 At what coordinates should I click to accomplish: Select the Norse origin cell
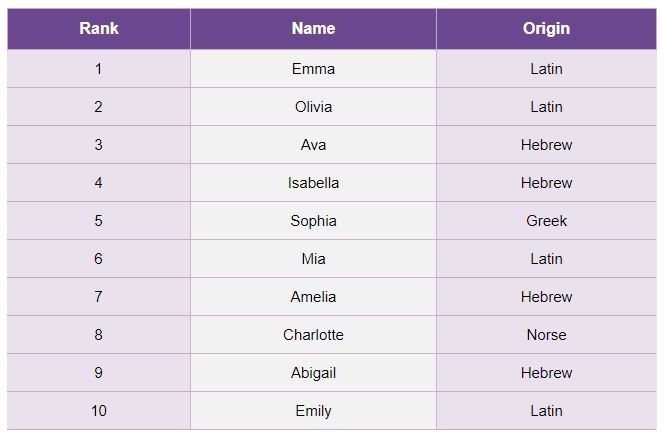(546, 335)
